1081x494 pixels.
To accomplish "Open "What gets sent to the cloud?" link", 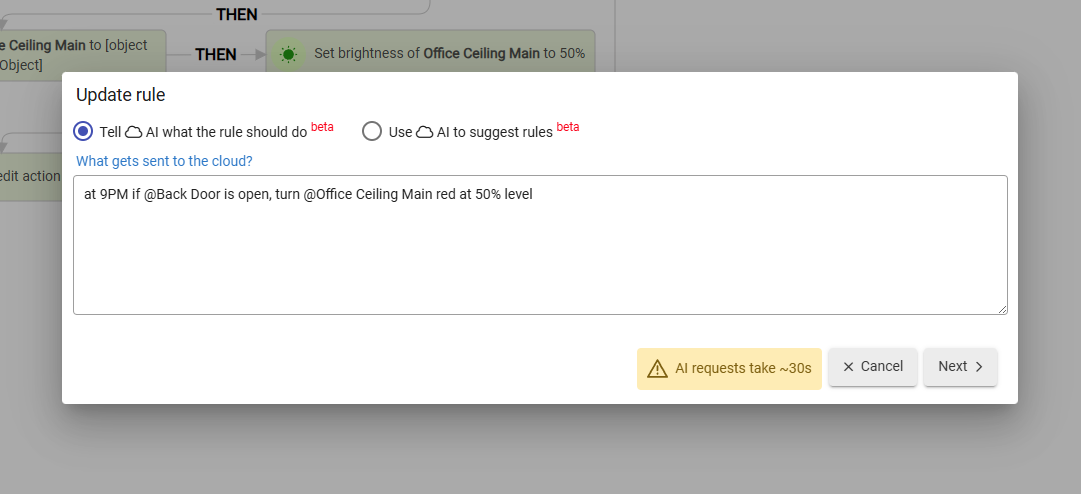I will tap(164, 161).
